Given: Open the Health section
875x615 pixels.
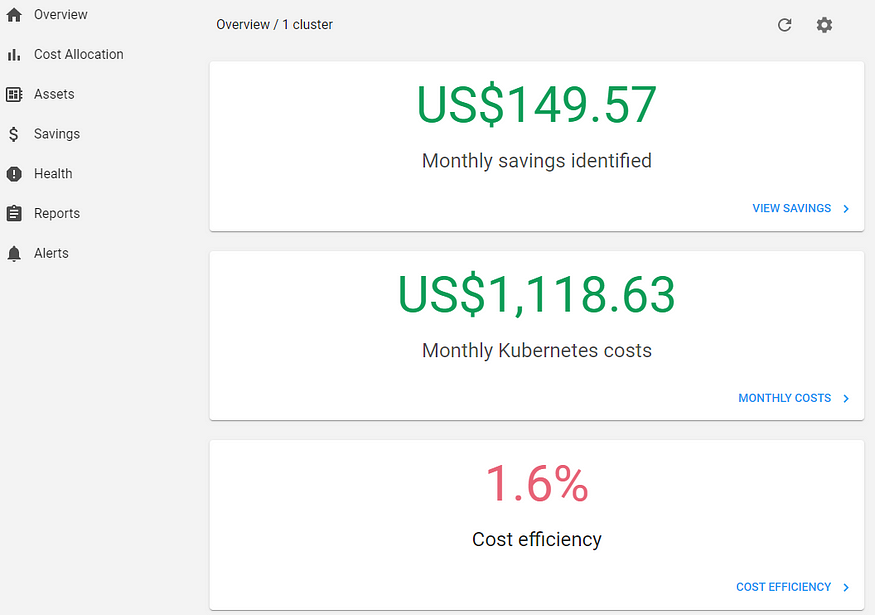Looking at the screenshot, I should click(x=53, y=174).
